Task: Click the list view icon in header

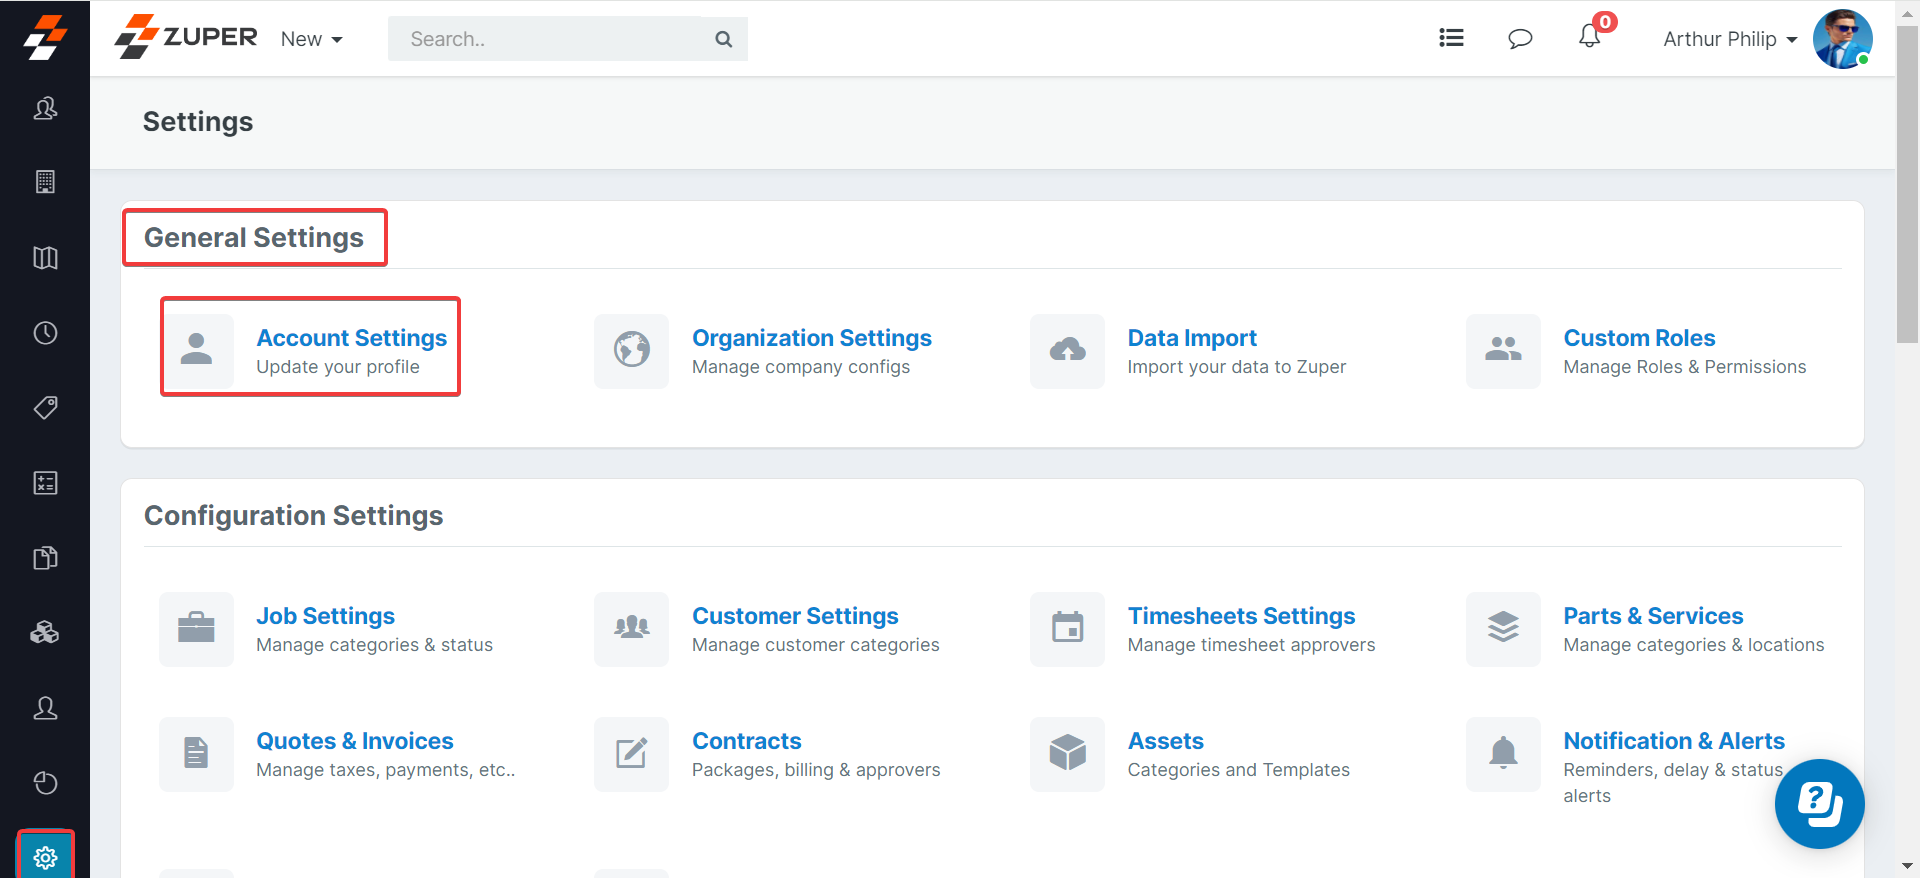Action: [x=1451, y=38]
